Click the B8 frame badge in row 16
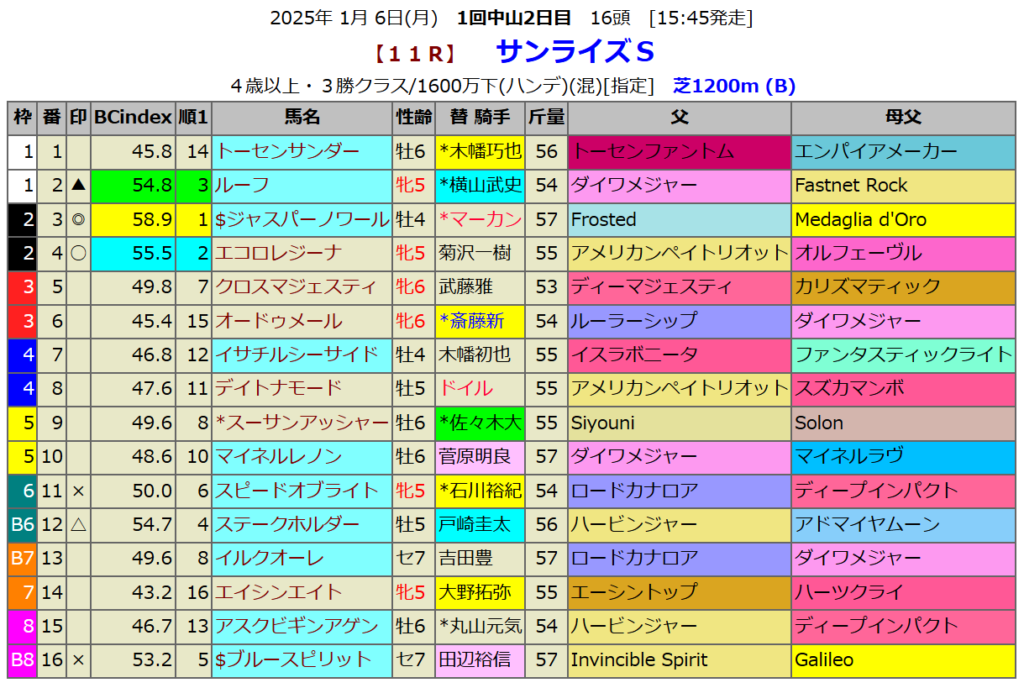1024x688 pixels. (x=22, y=660)
